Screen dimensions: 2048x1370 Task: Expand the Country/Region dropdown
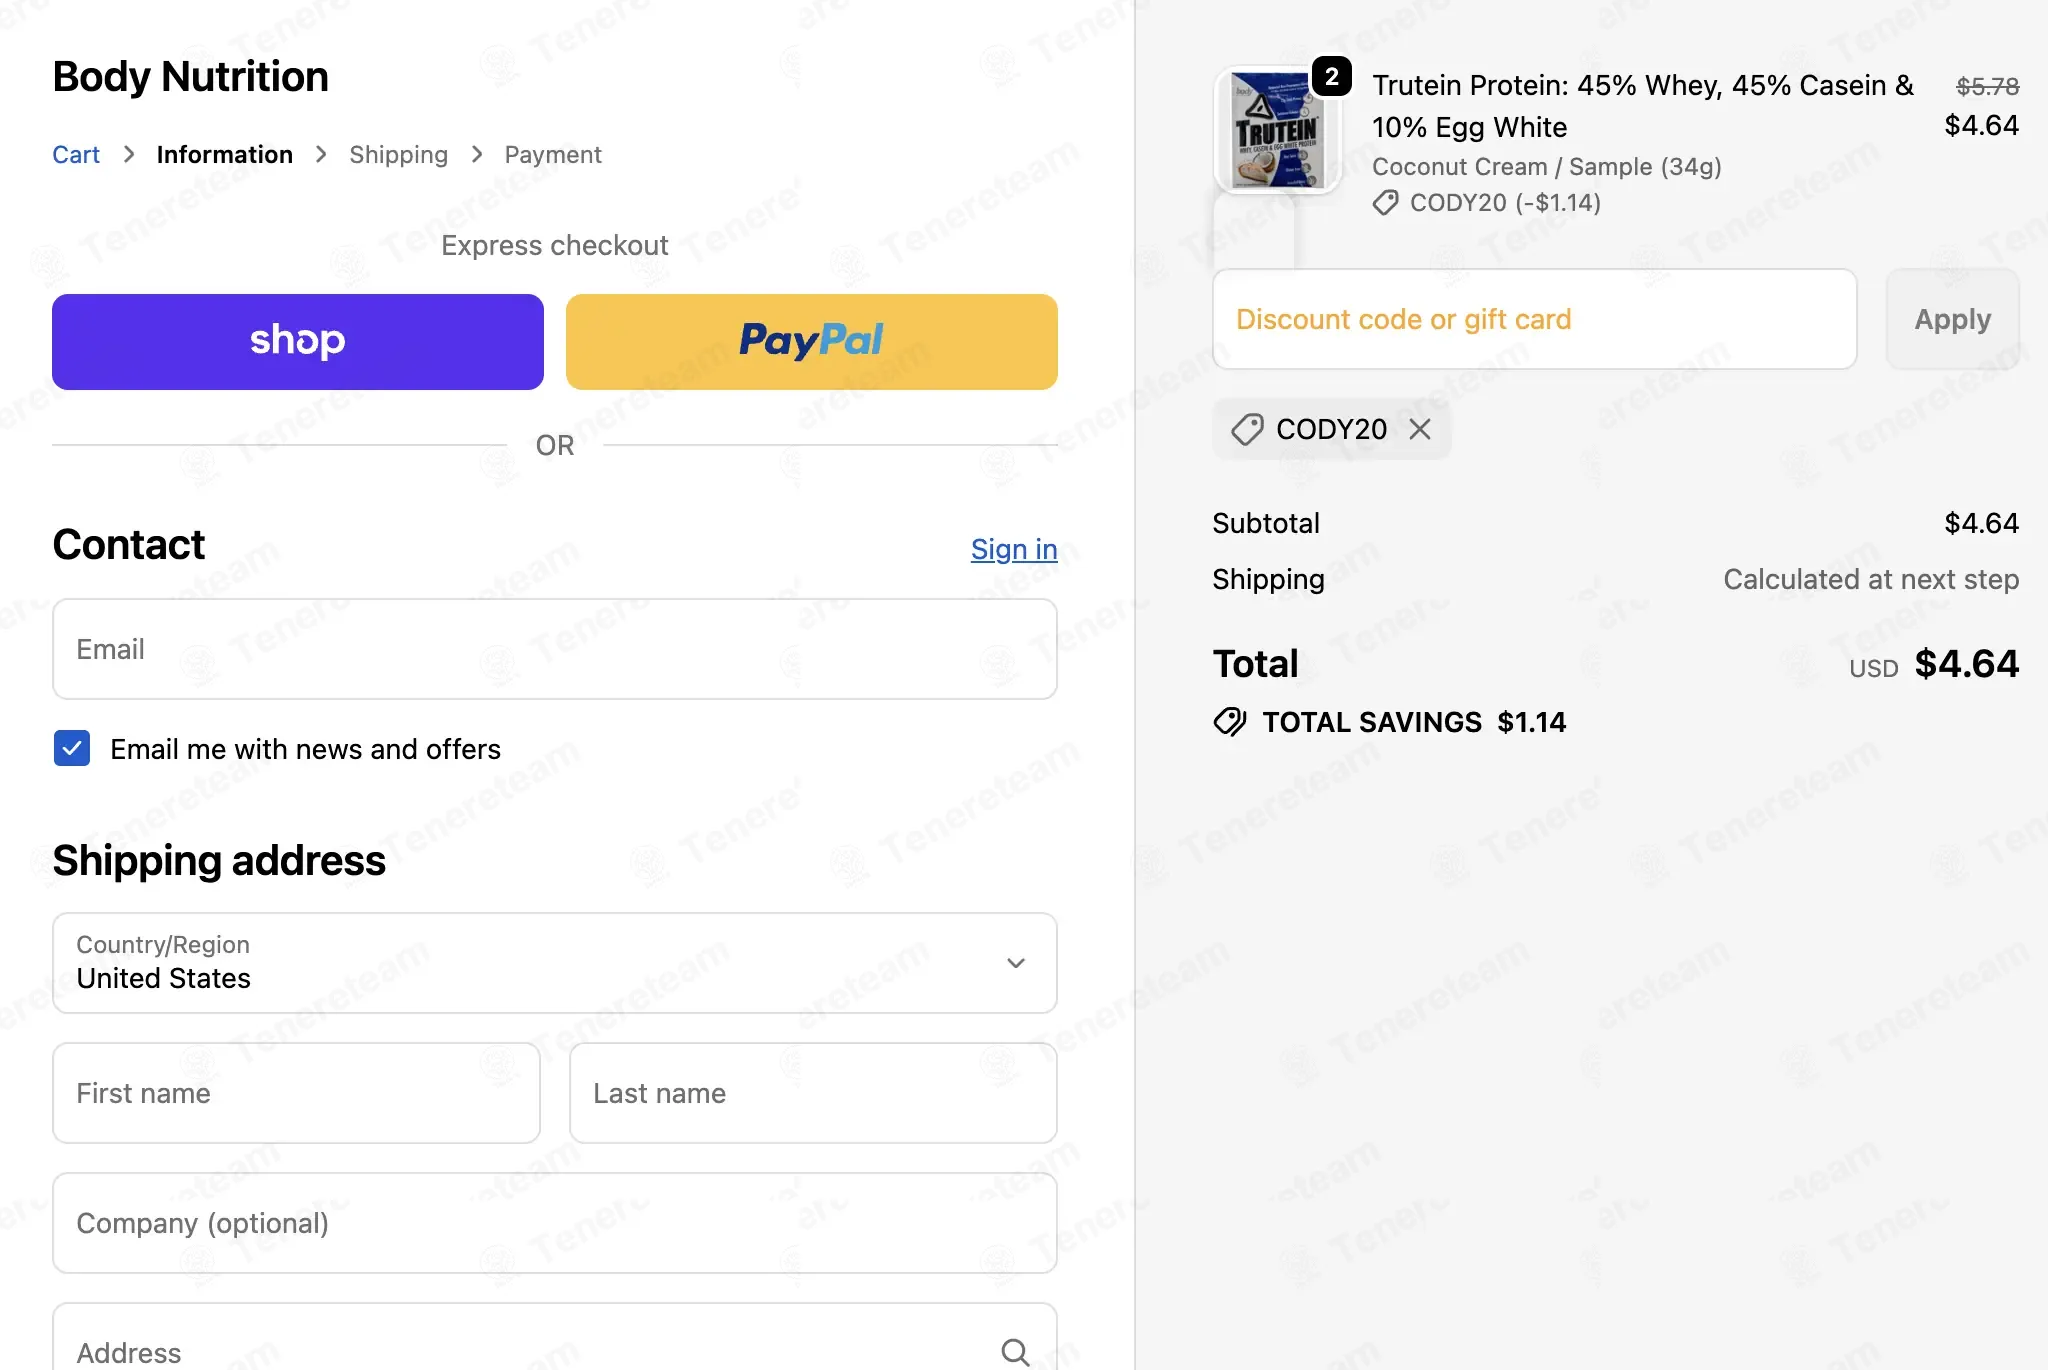pyautogui.click(x=555, y=962)
